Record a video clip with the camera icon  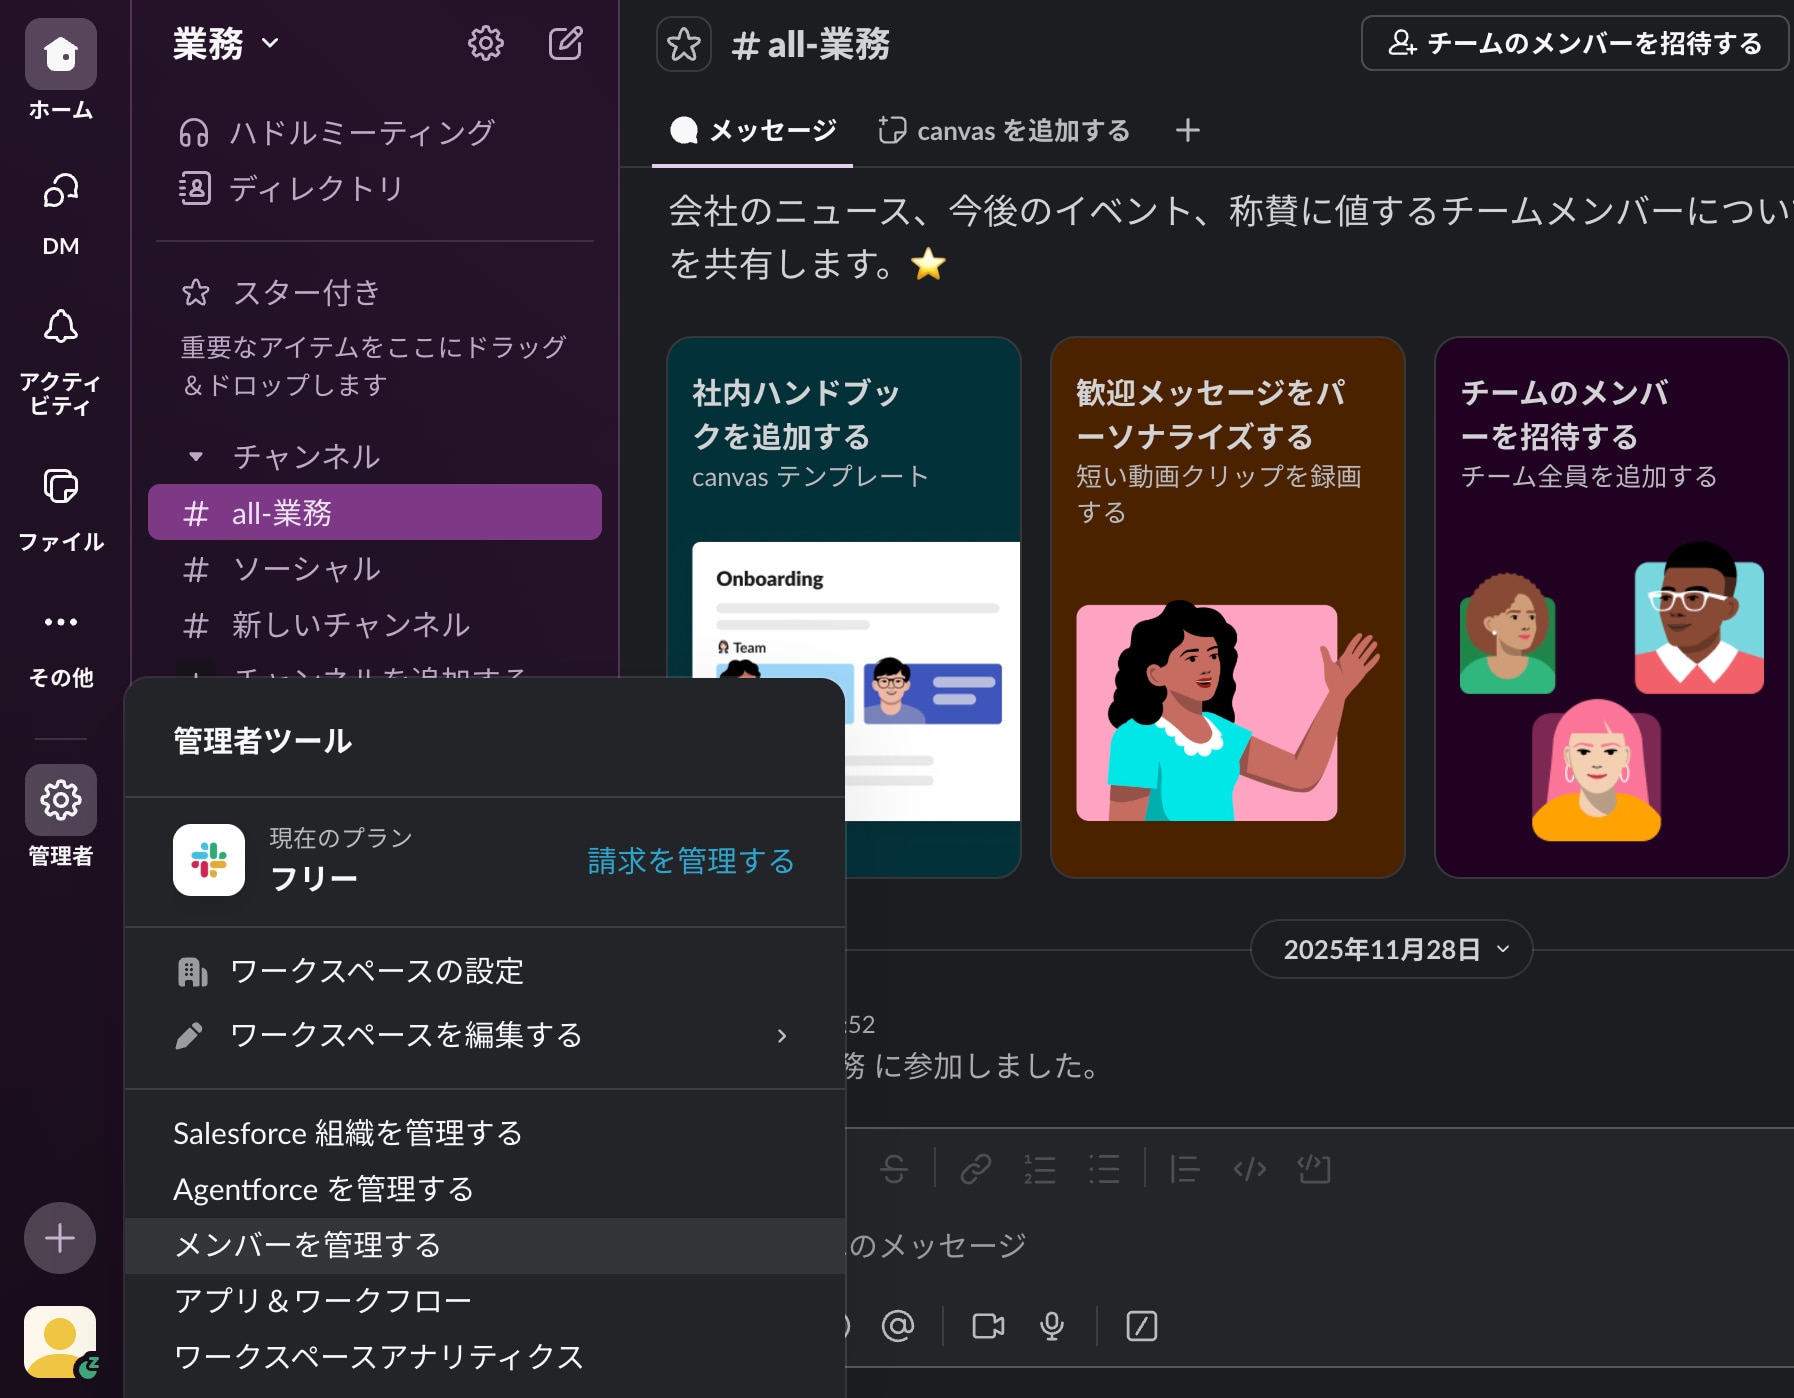(989, 1326)
